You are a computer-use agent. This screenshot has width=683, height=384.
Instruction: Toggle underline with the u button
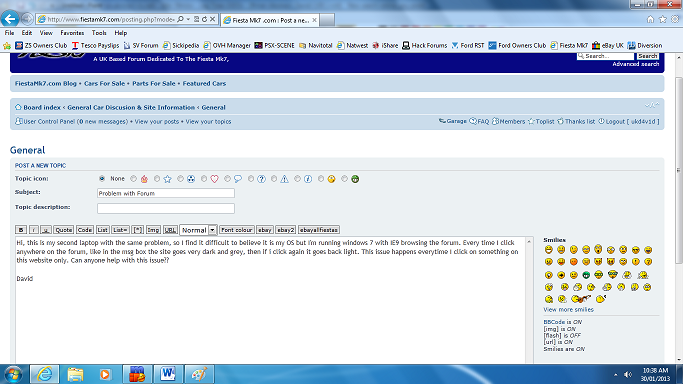pos(46,230)
